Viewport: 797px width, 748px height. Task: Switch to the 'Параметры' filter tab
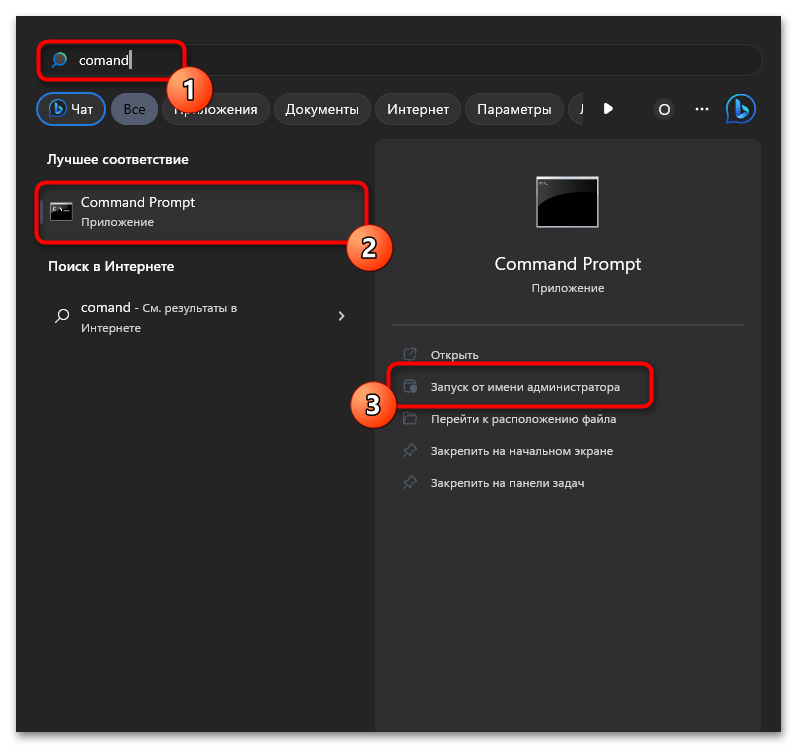[x=514, y=109]
